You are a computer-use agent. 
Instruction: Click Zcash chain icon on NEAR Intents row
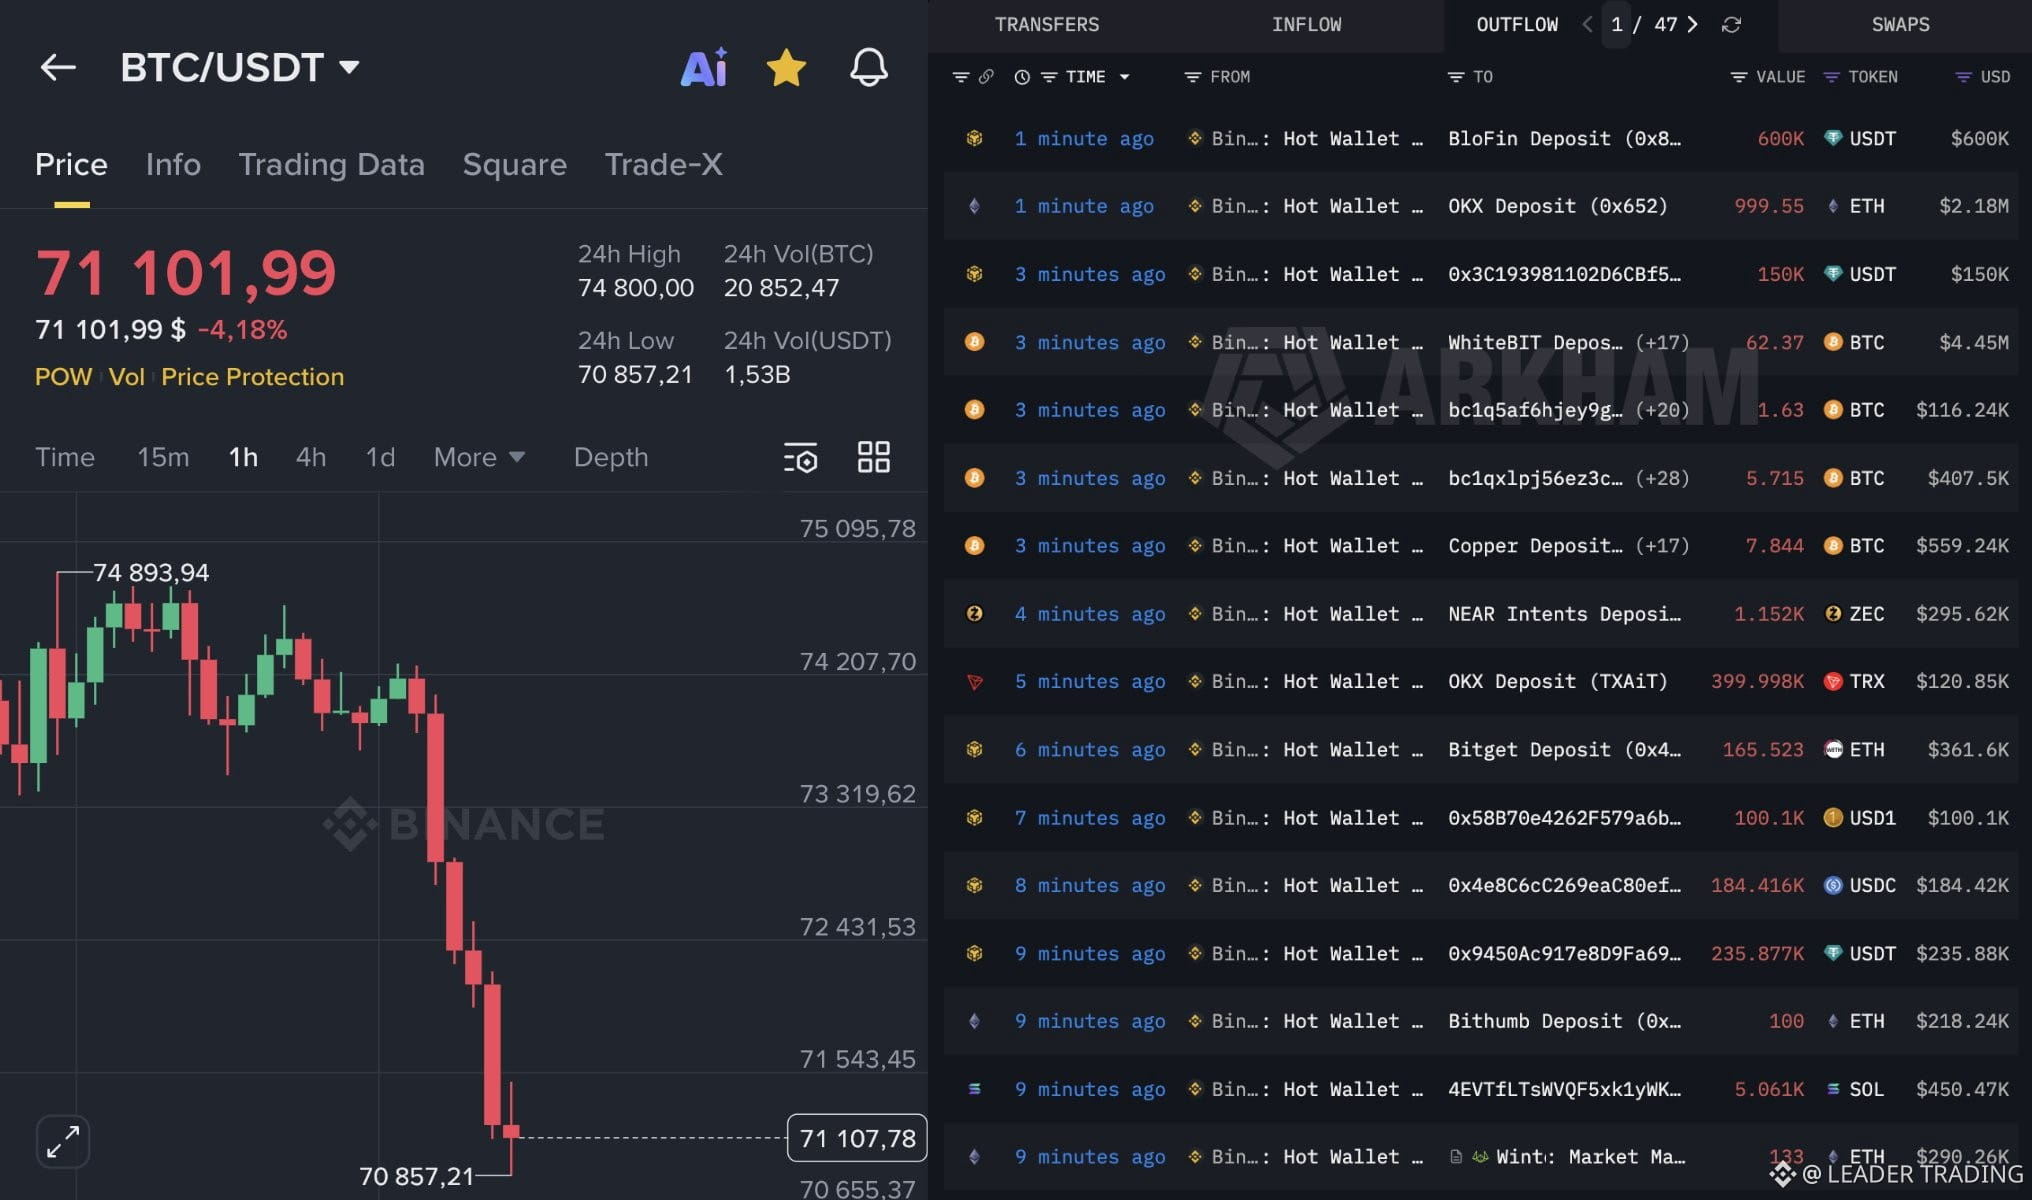[974, 614]
